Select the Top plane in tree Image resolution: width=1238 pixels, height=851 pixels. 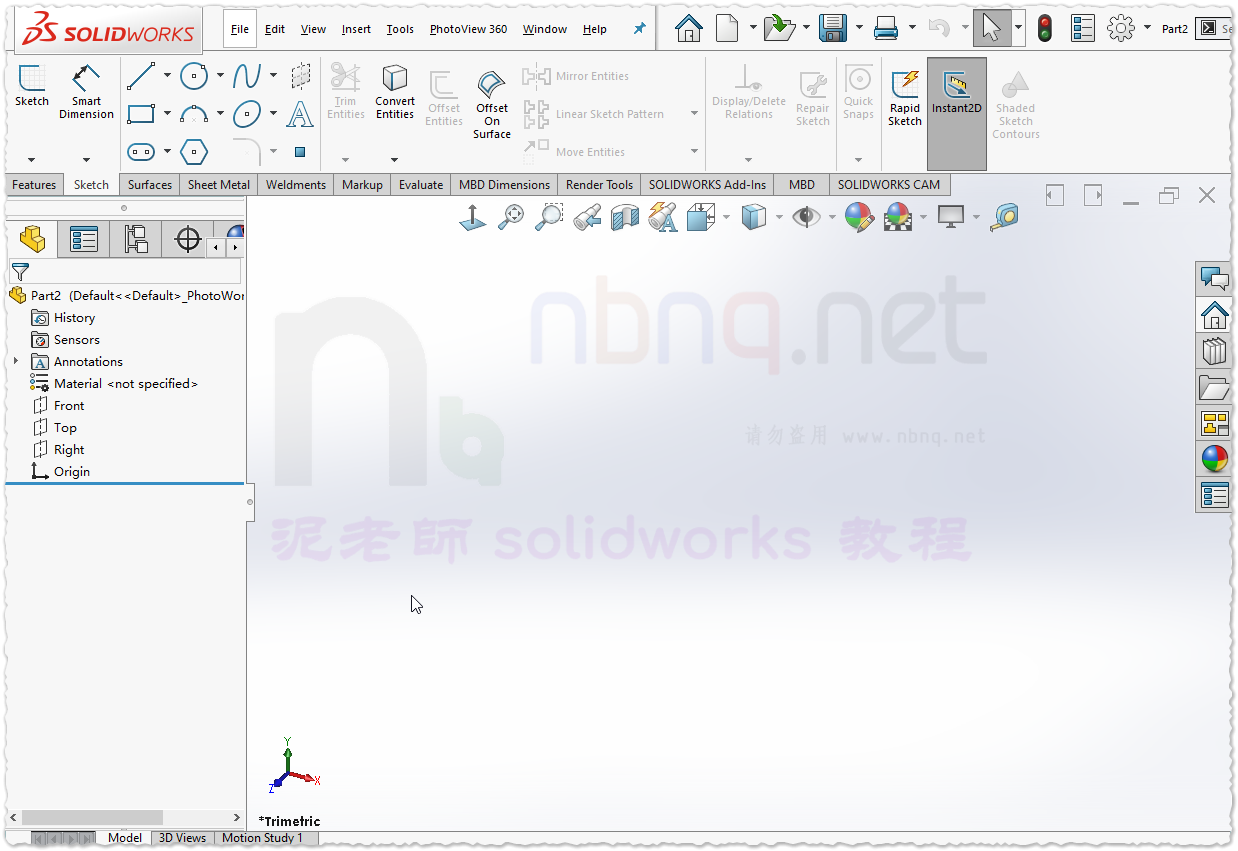(65, 427)
